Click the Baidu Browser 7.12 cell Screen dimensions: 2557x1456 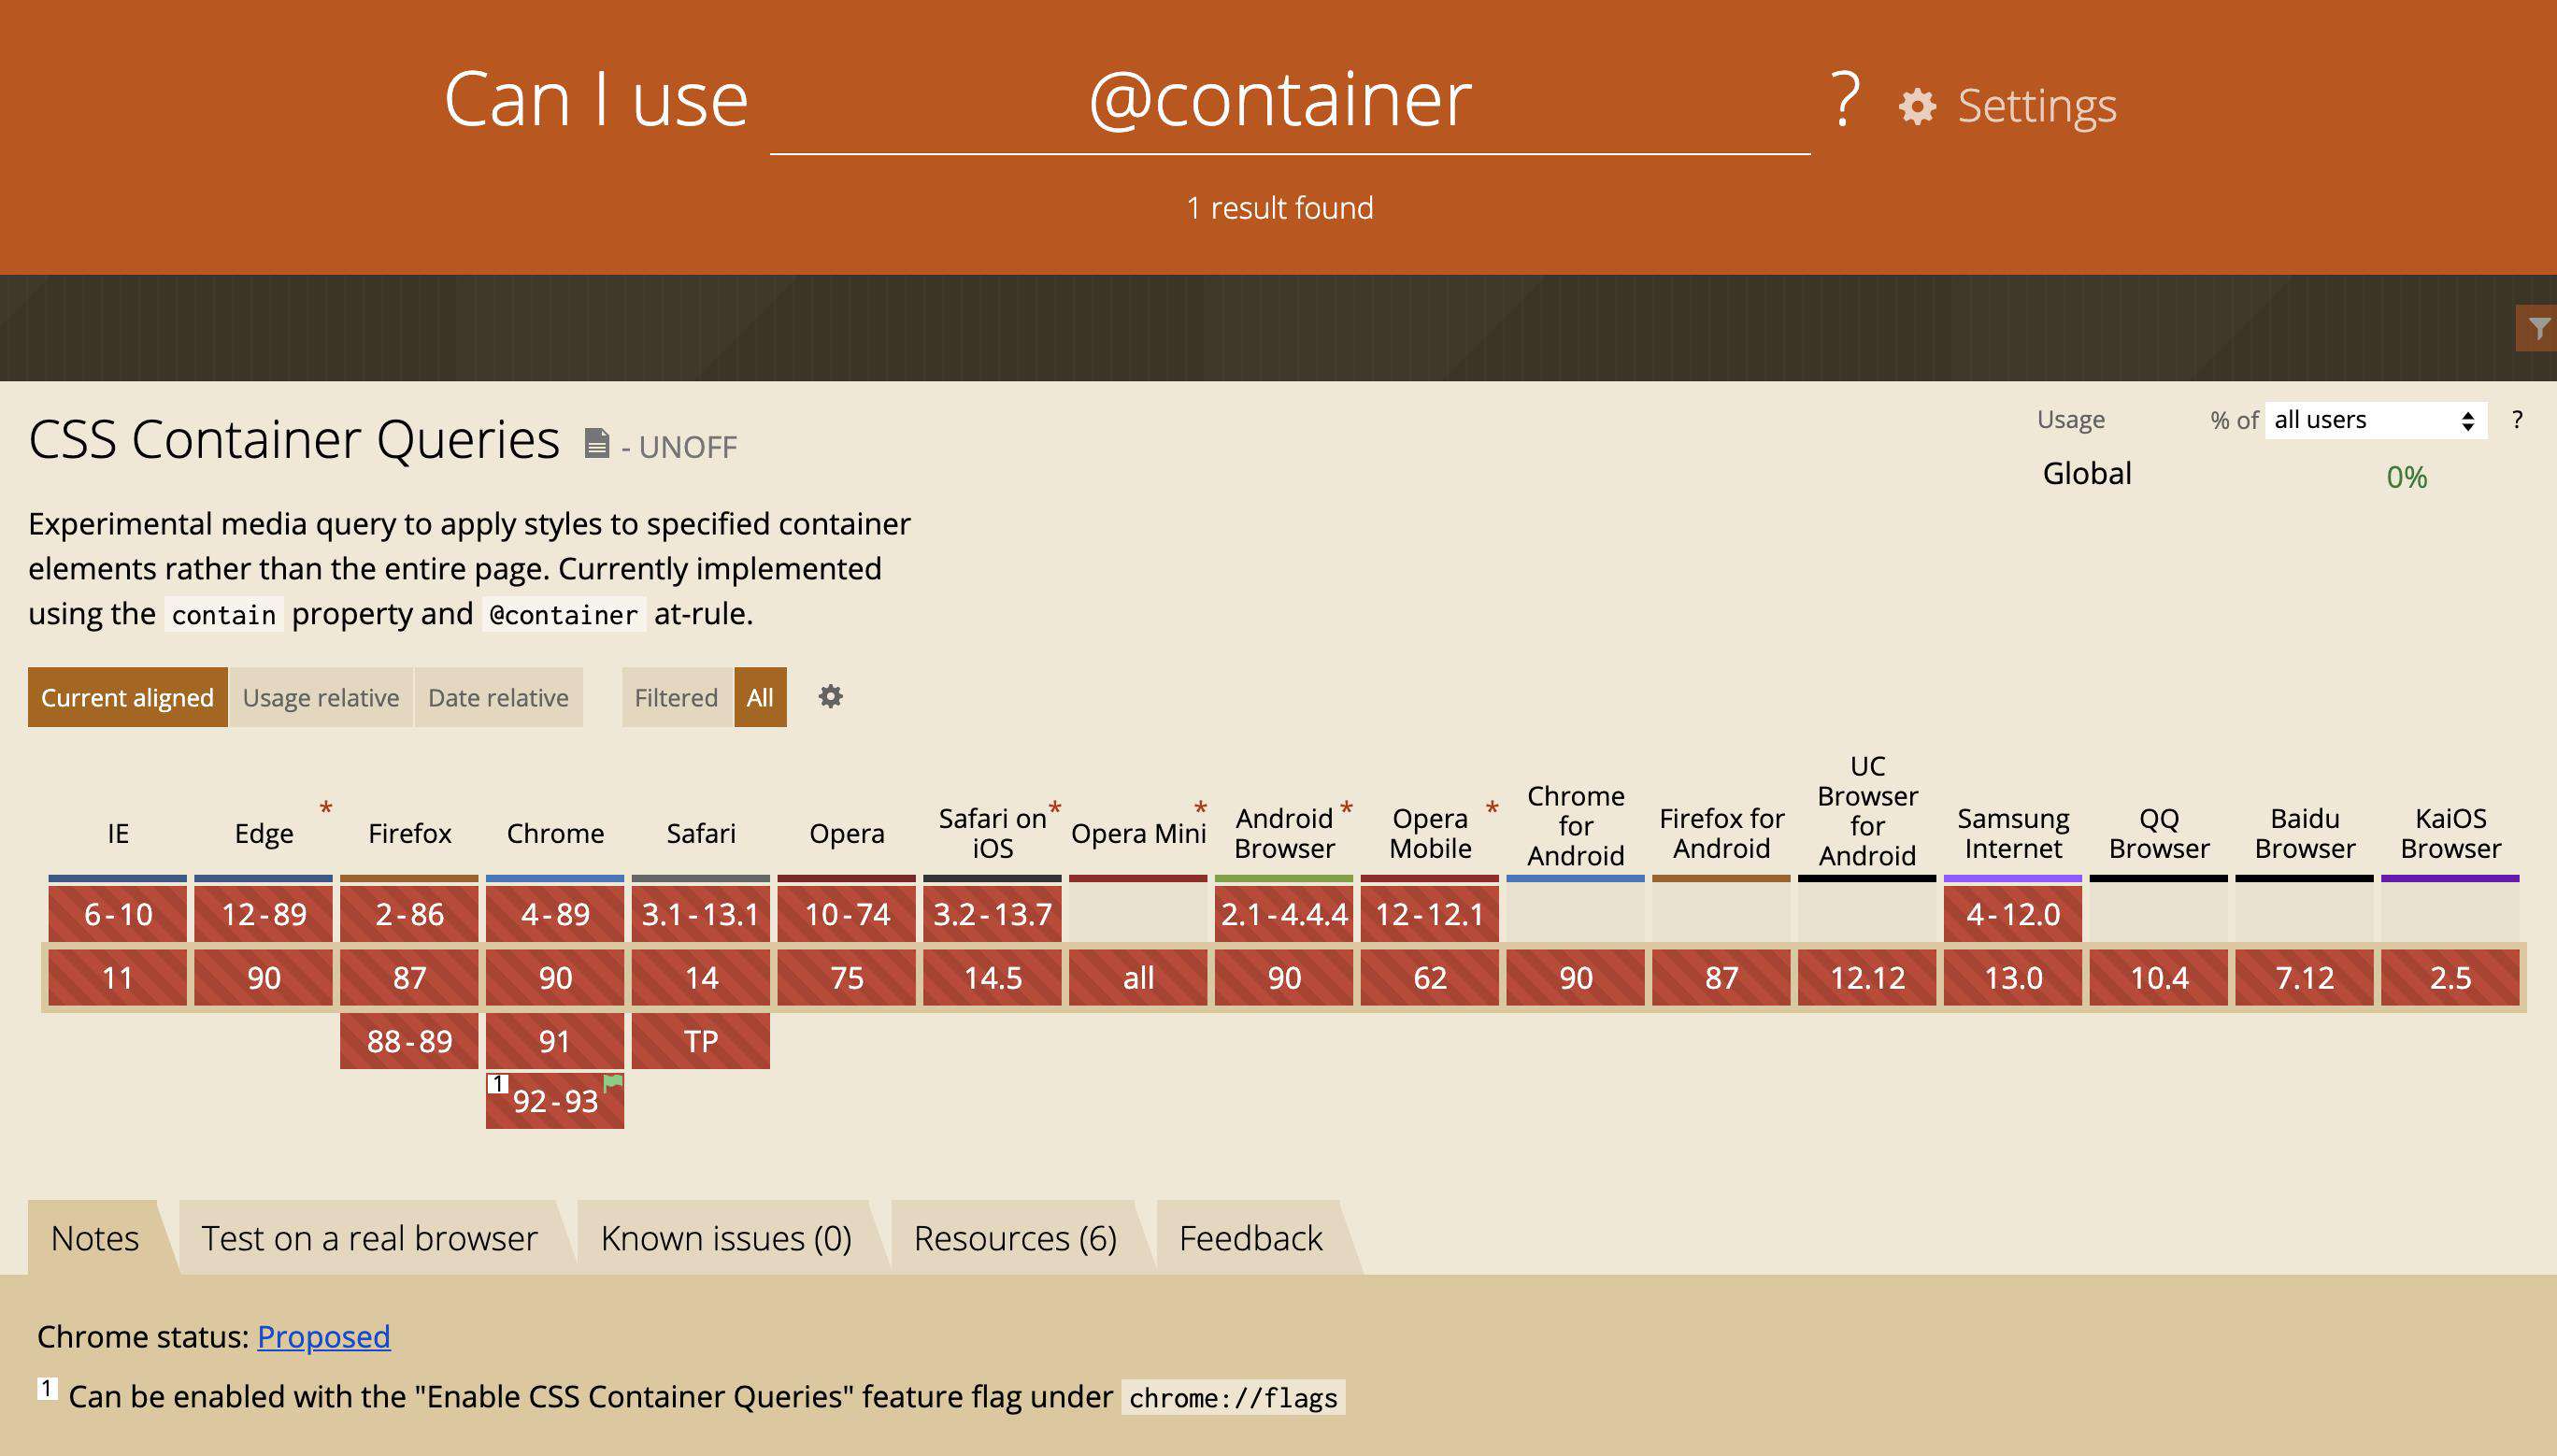pyautogui.click(x=2305, y=977)
